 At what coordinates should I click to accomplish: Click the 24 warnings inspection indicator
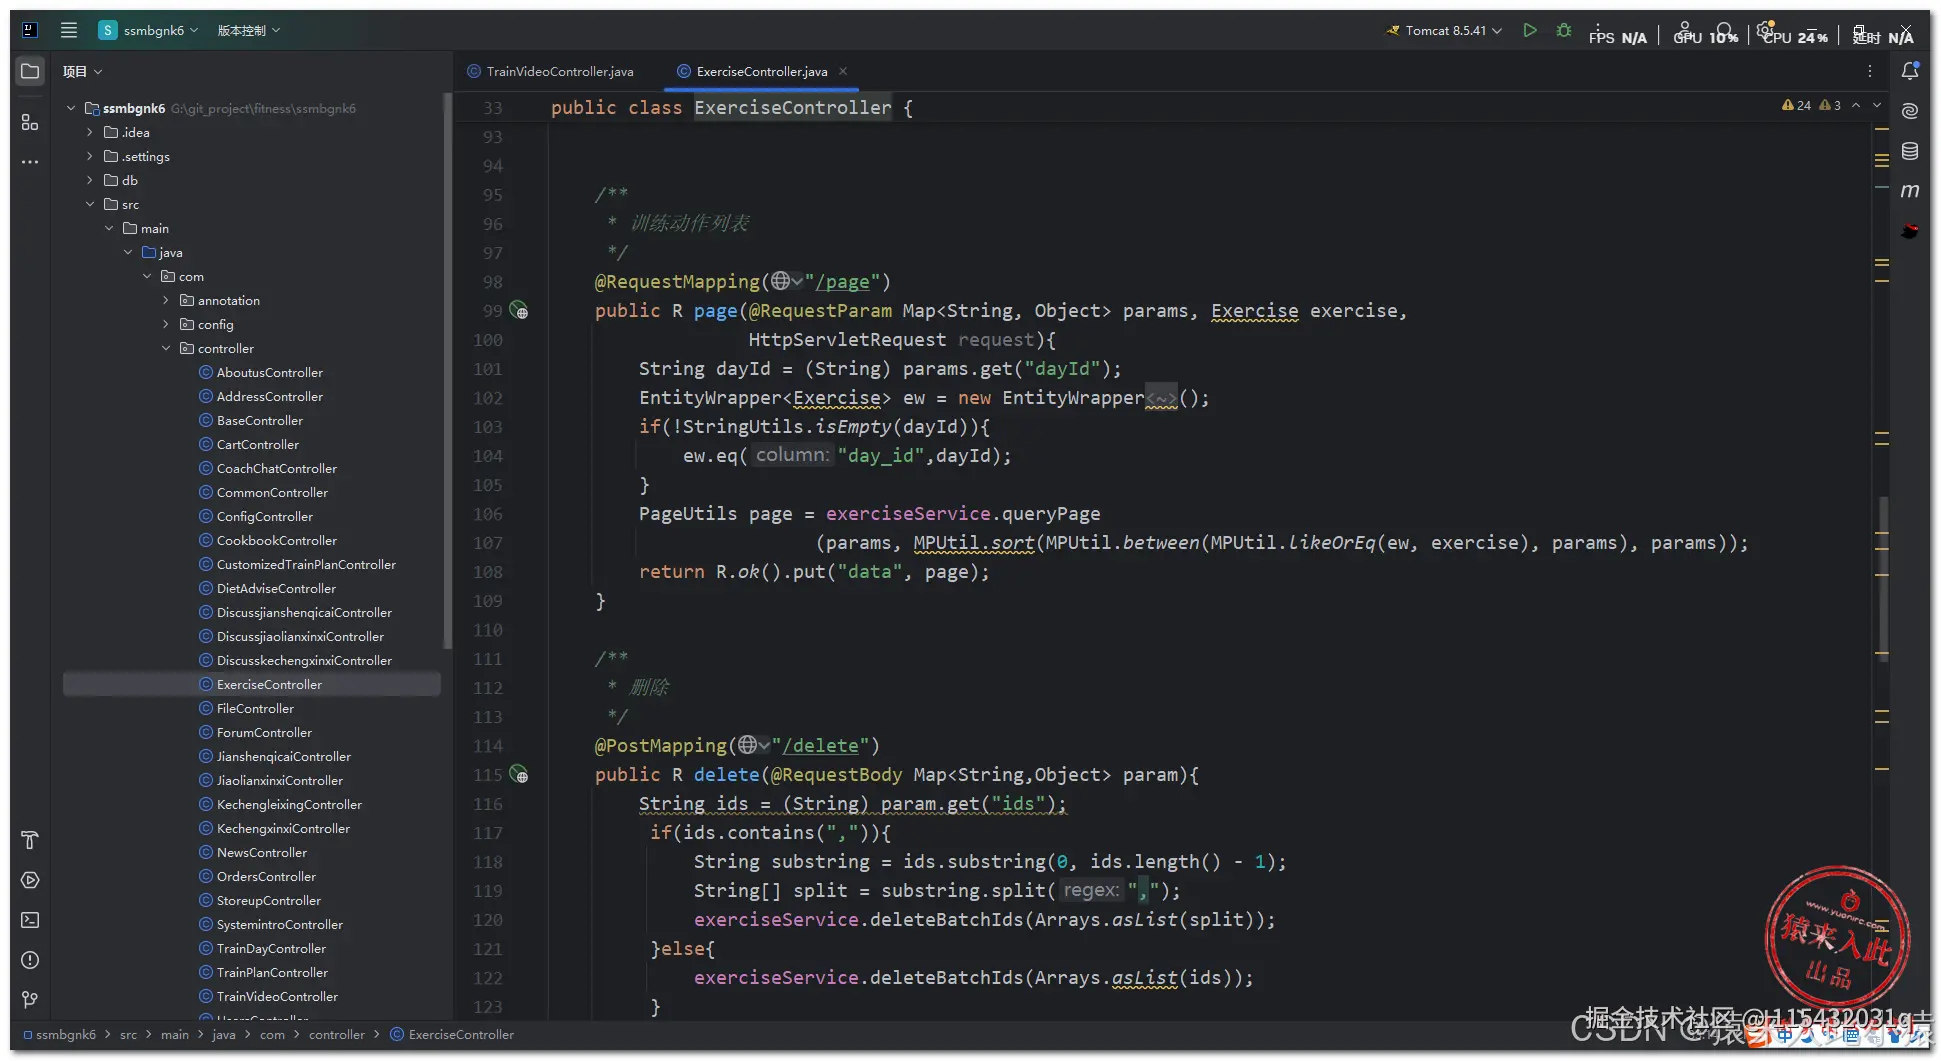click(x=1796, y=105)
